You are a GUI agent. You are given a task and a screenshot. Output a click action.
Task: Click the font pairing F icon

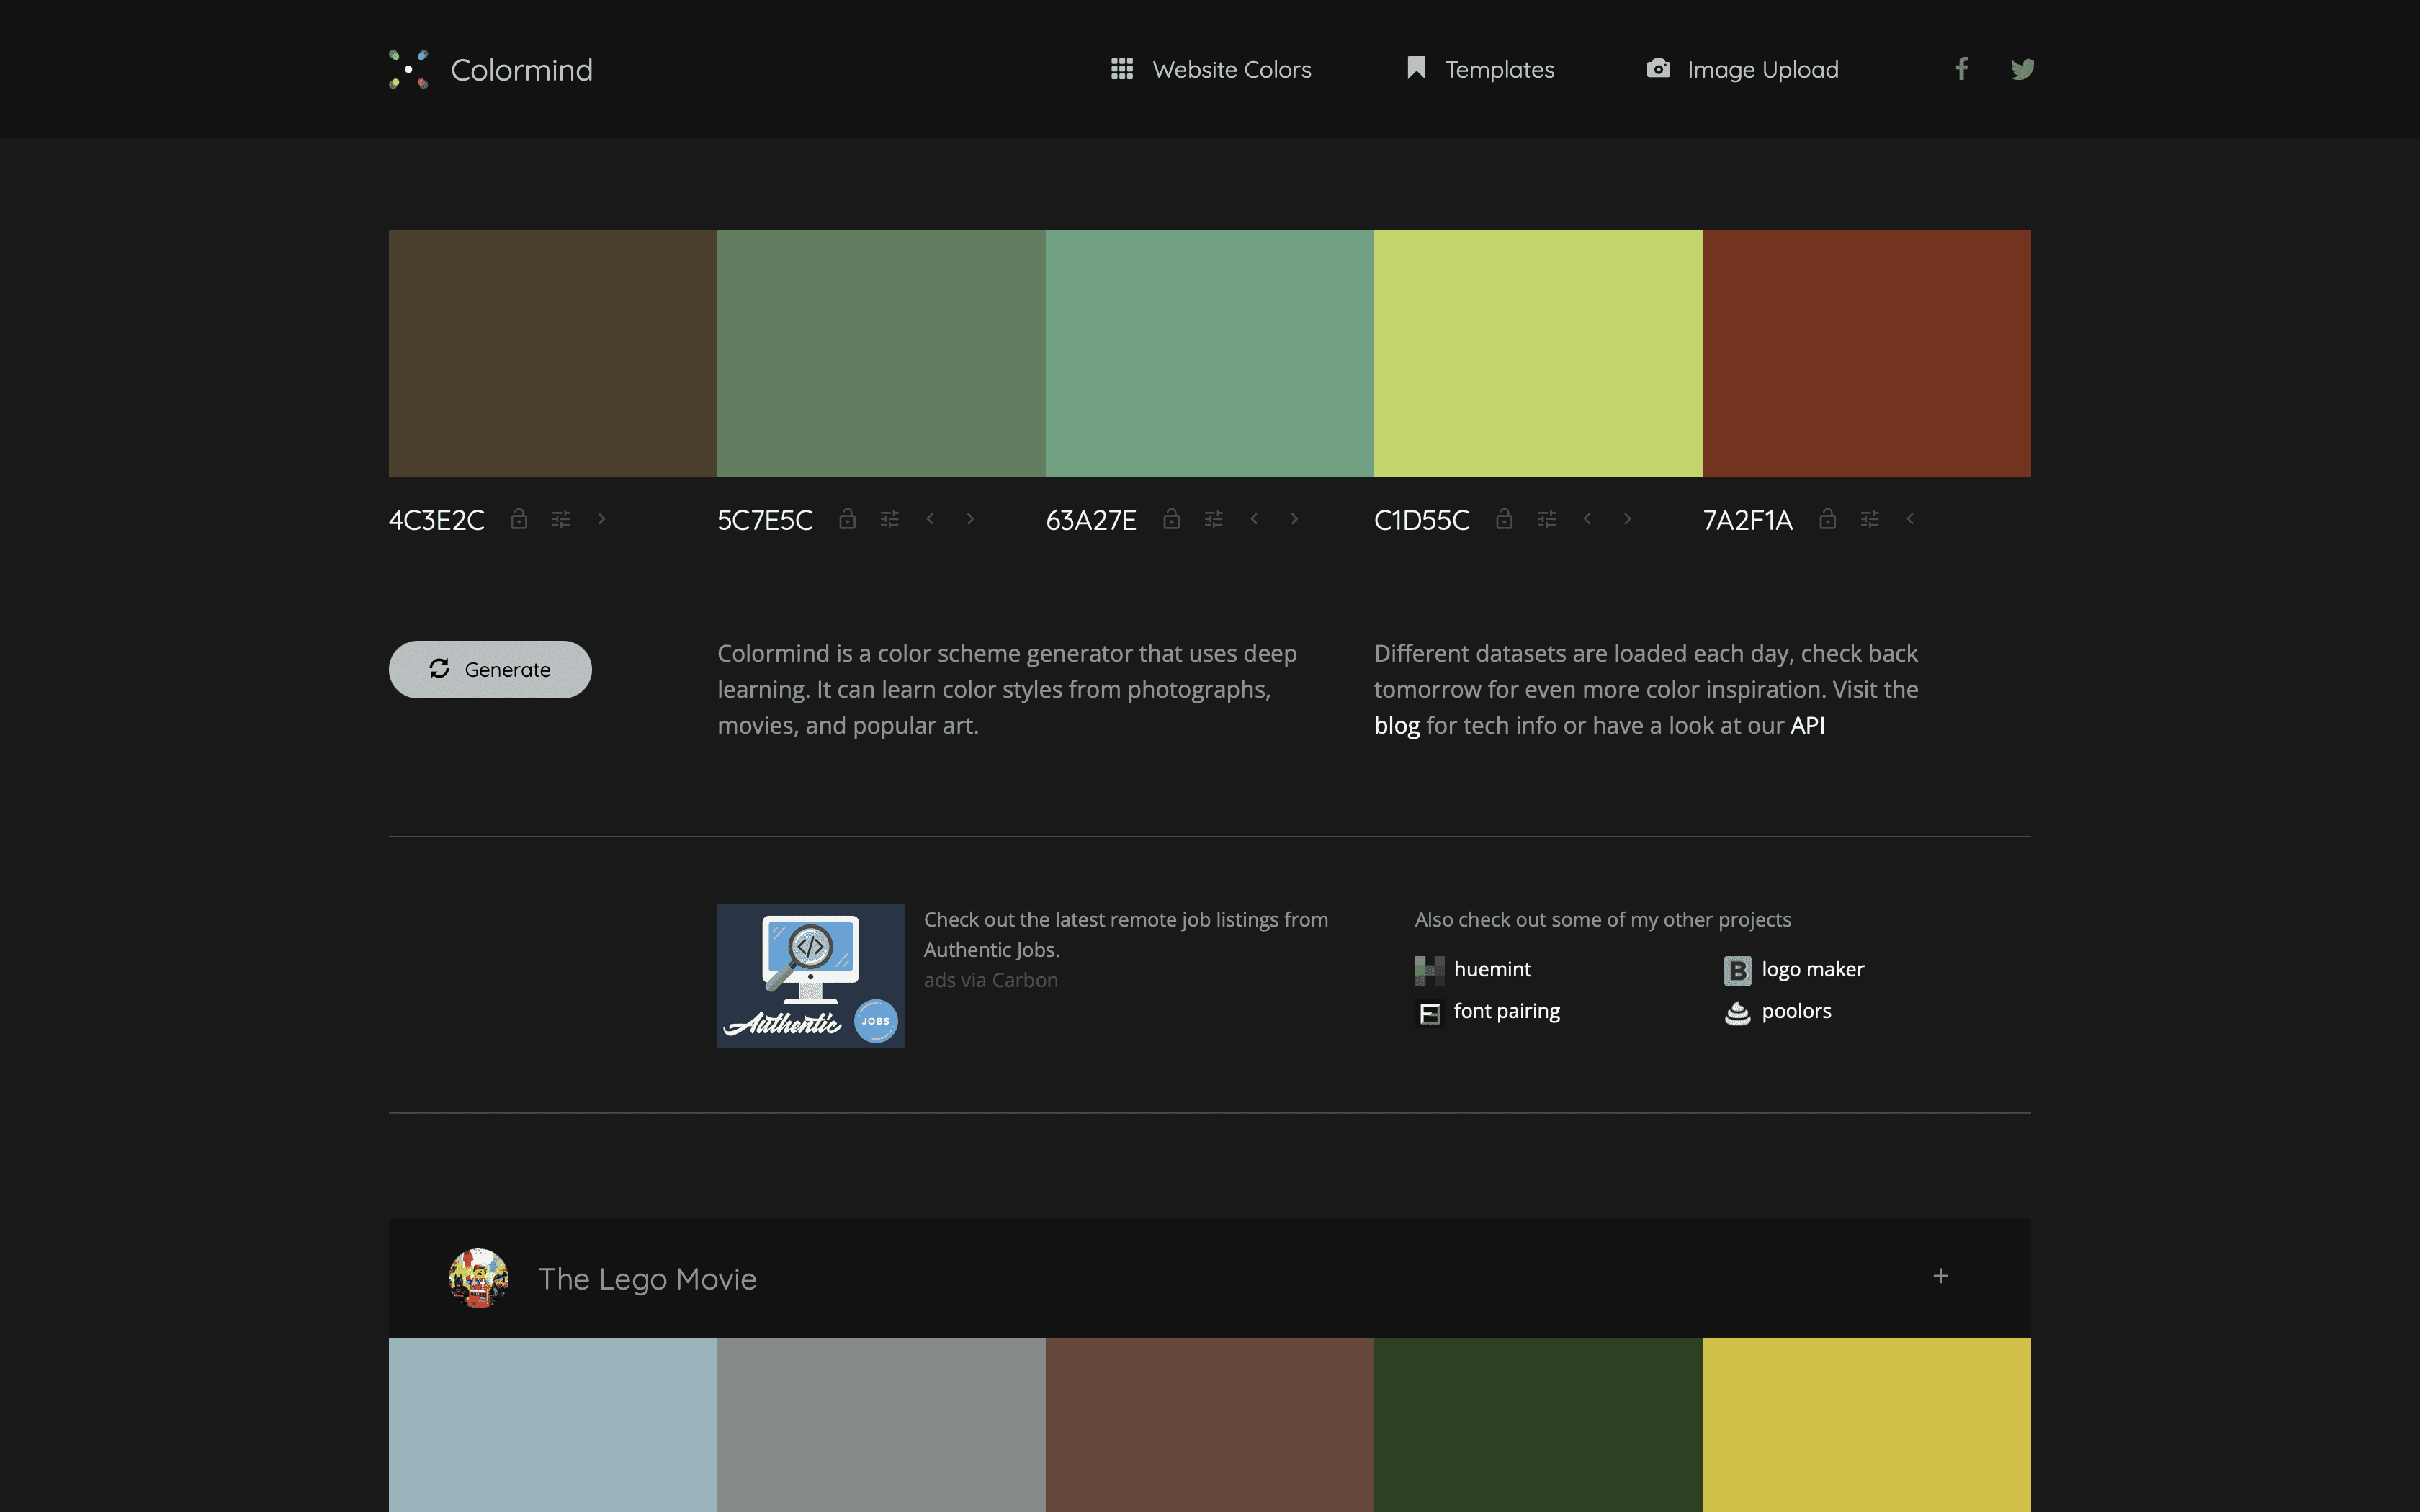[x=1430, y=1013]
